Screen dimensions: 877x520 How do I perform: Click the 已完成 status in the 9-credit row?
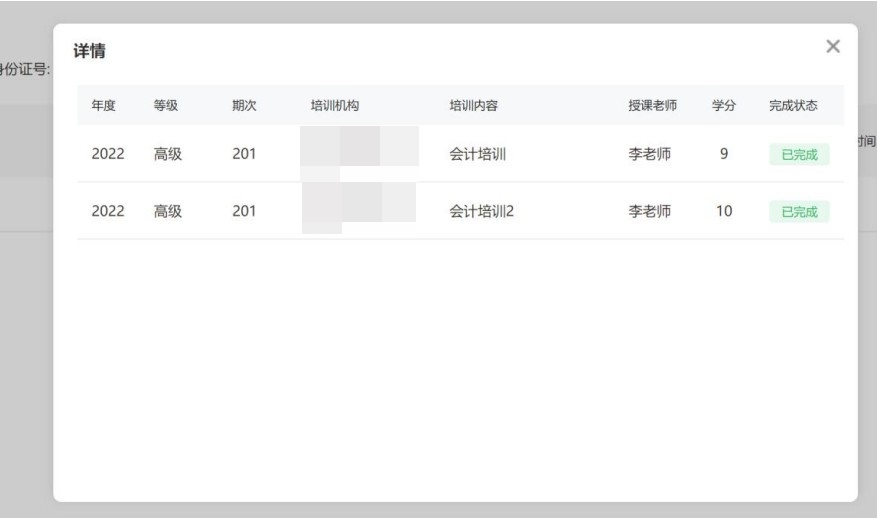pyautogui.click(x=799, y=156)
